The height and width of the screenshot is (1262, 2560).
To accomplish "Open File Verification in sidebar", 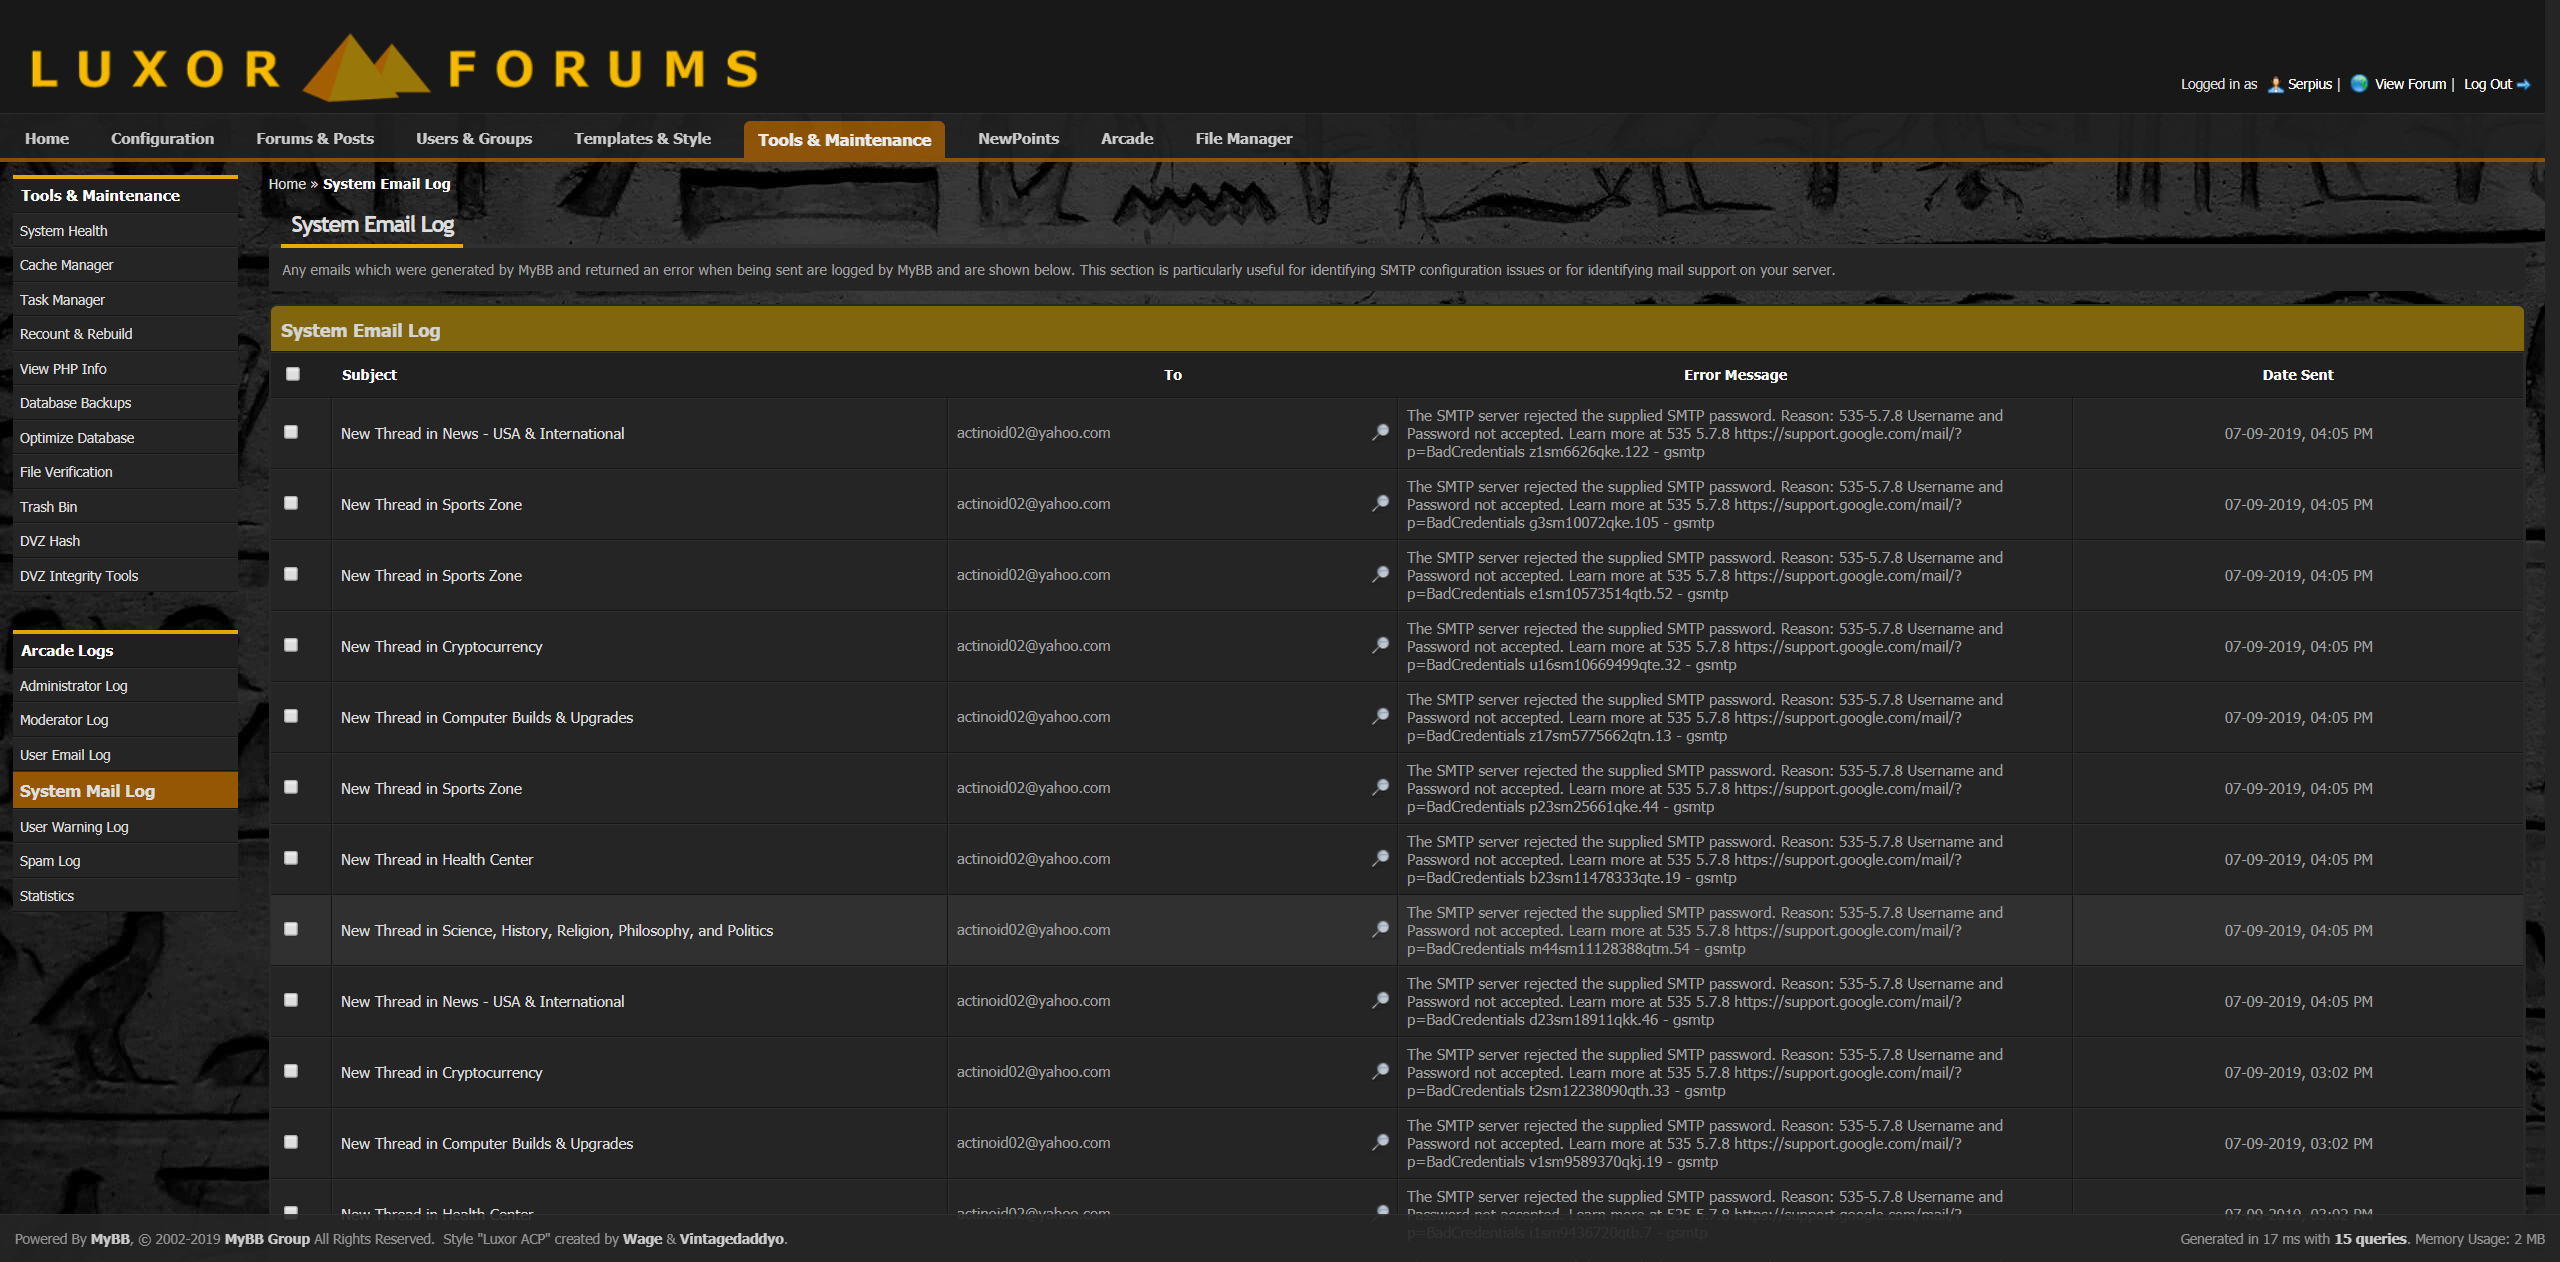I will coord(125,472).
